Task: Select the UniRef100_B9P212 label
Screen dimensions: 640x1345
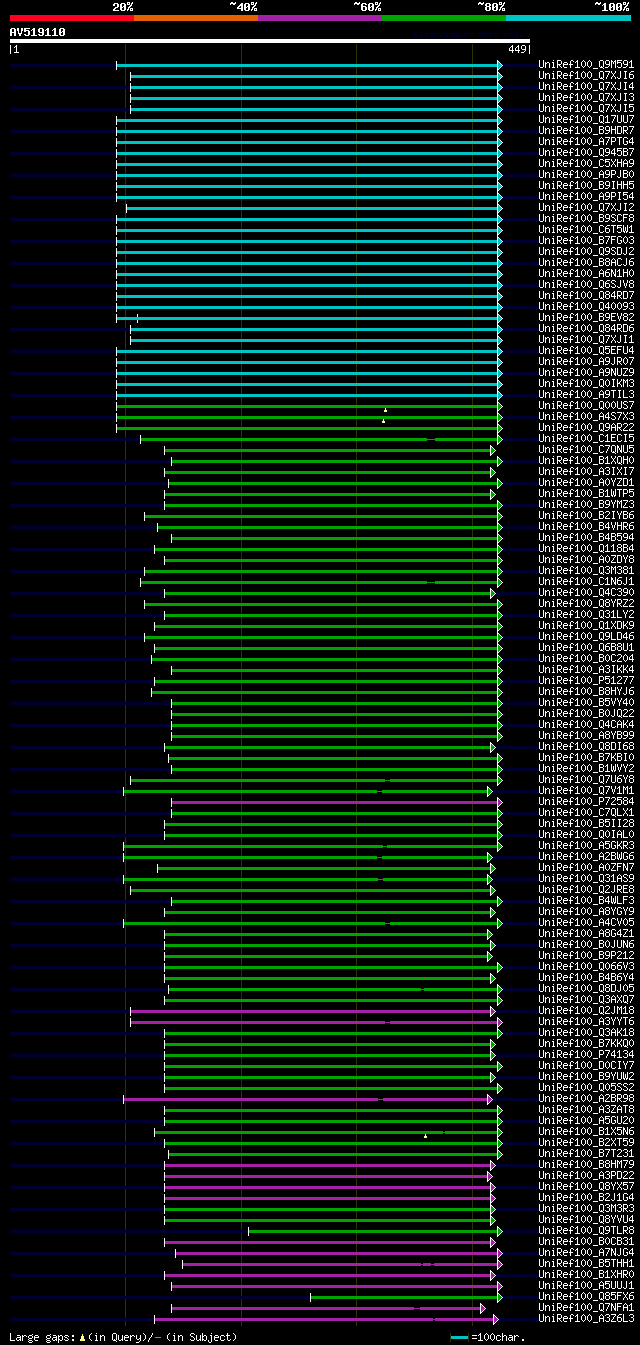Action: click(586, 956)
